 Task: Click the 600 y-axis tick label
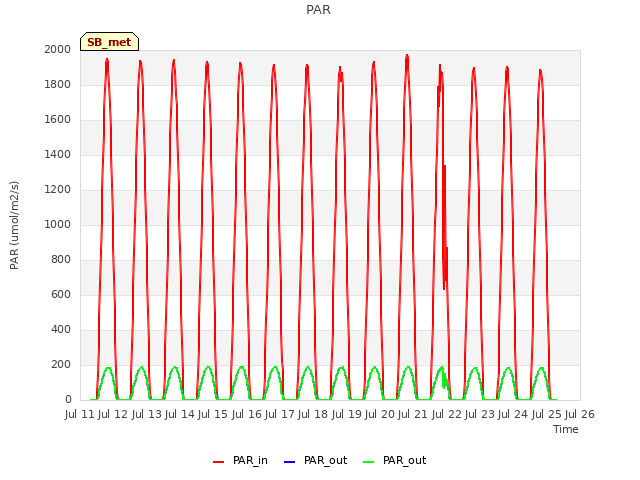61,295
